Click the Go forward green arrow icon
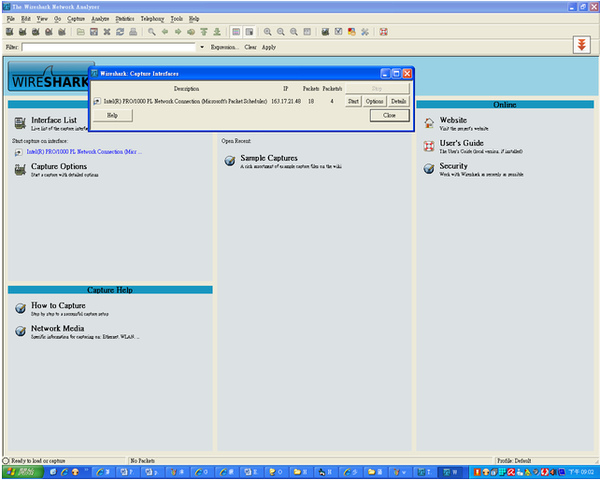 pos(178,32)
